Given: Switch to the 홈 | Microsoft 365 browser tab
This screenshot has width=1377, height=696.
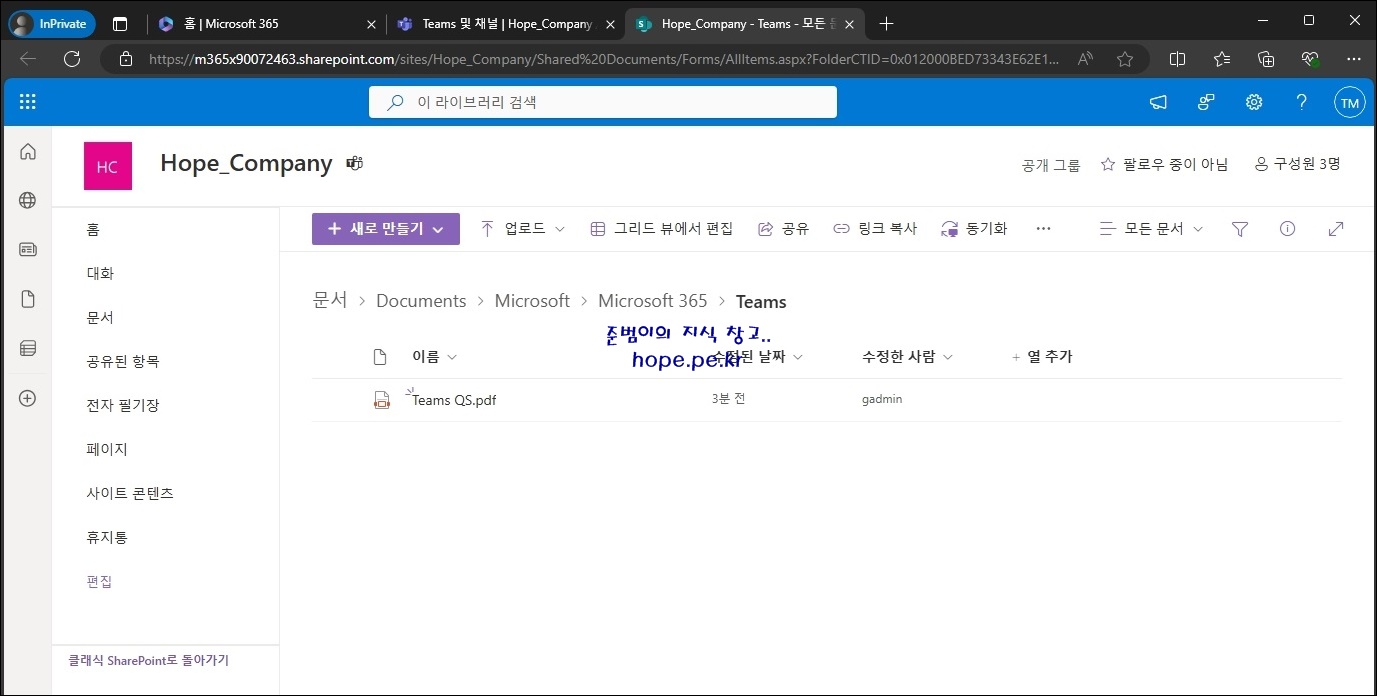Looking at the screenshot, I should (x=268, y=23).
